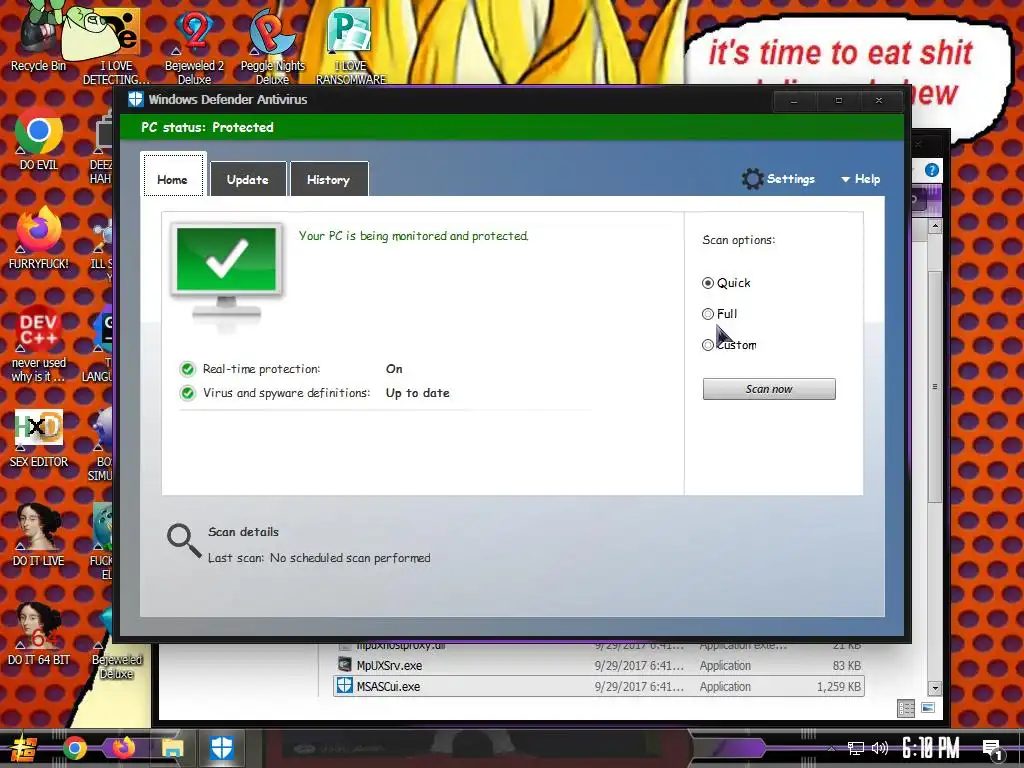Select the Full scan radio option
The width and height of the screenshot is (1024, 768).
[x=708, y=314]
